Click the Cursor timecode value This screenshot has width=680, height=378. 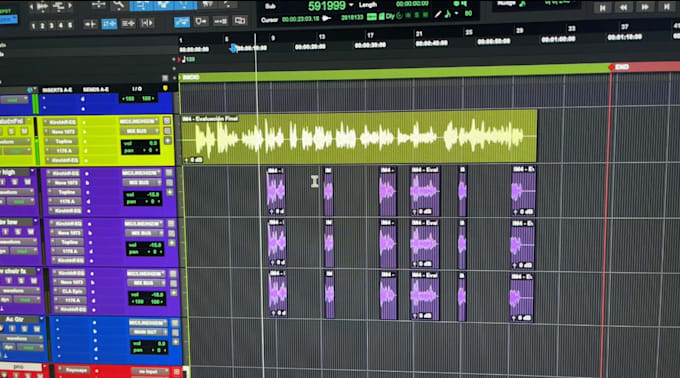[301, 19]
